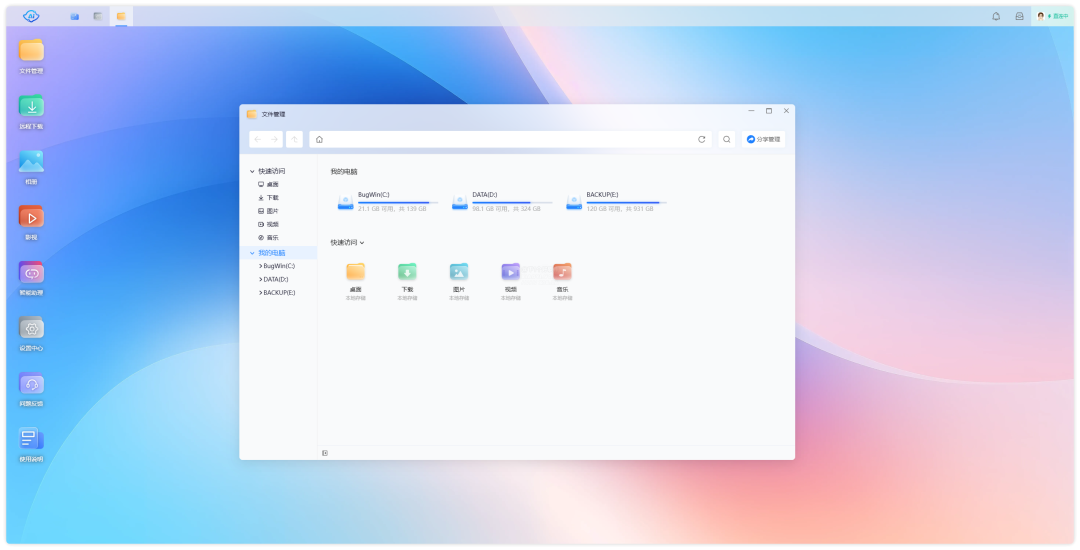Expand BACKUP(E:) in the sidebar tree
The image size is (1080, 550).
260,293
